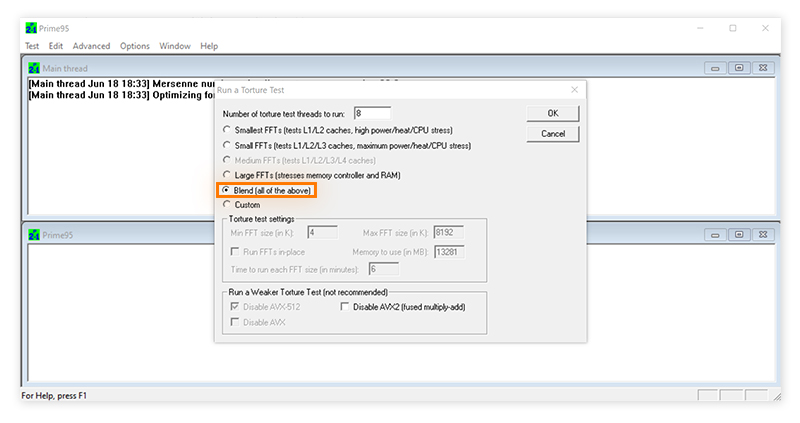Click the OK button
The height and width of the screenshot is (423, 800).
pos(553,113)
